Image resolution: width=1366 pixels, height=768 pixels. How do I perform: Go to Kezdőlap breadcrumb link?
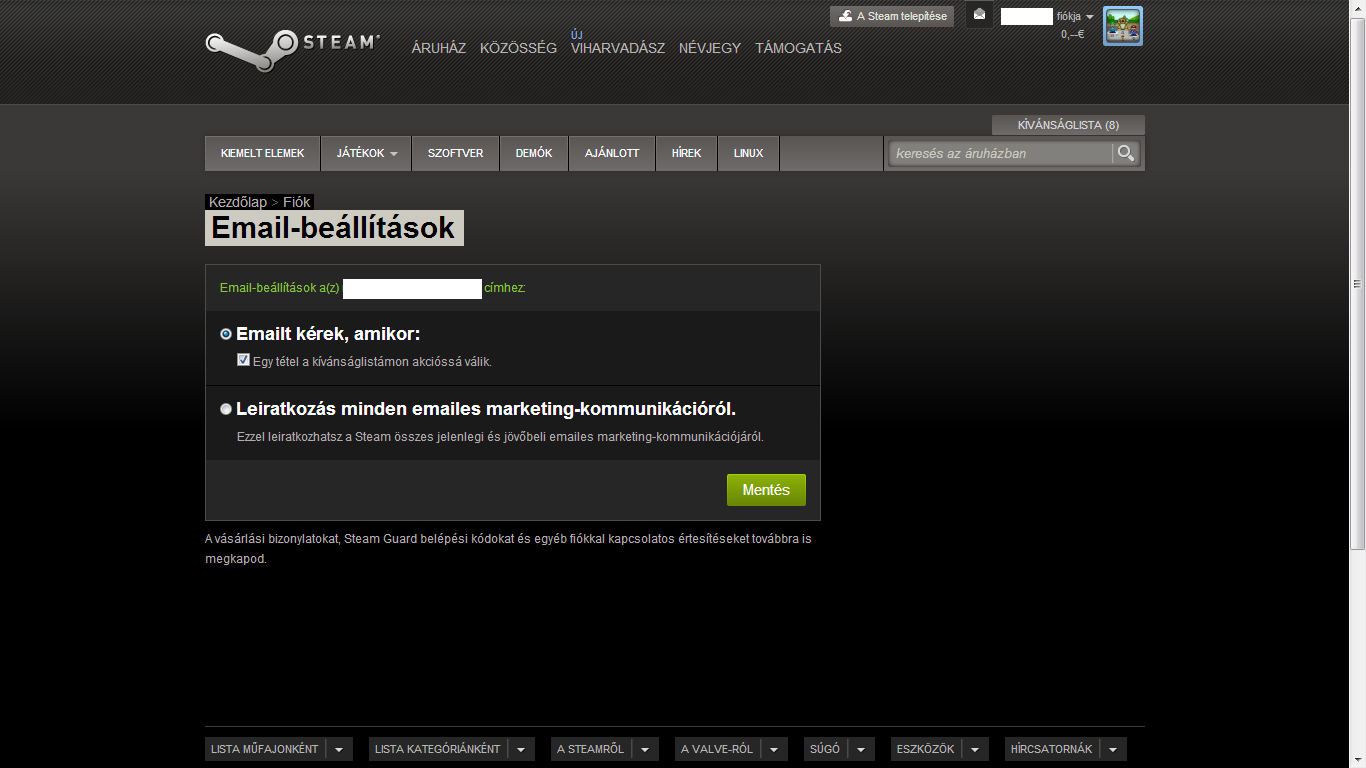click(x=238, y=202)
